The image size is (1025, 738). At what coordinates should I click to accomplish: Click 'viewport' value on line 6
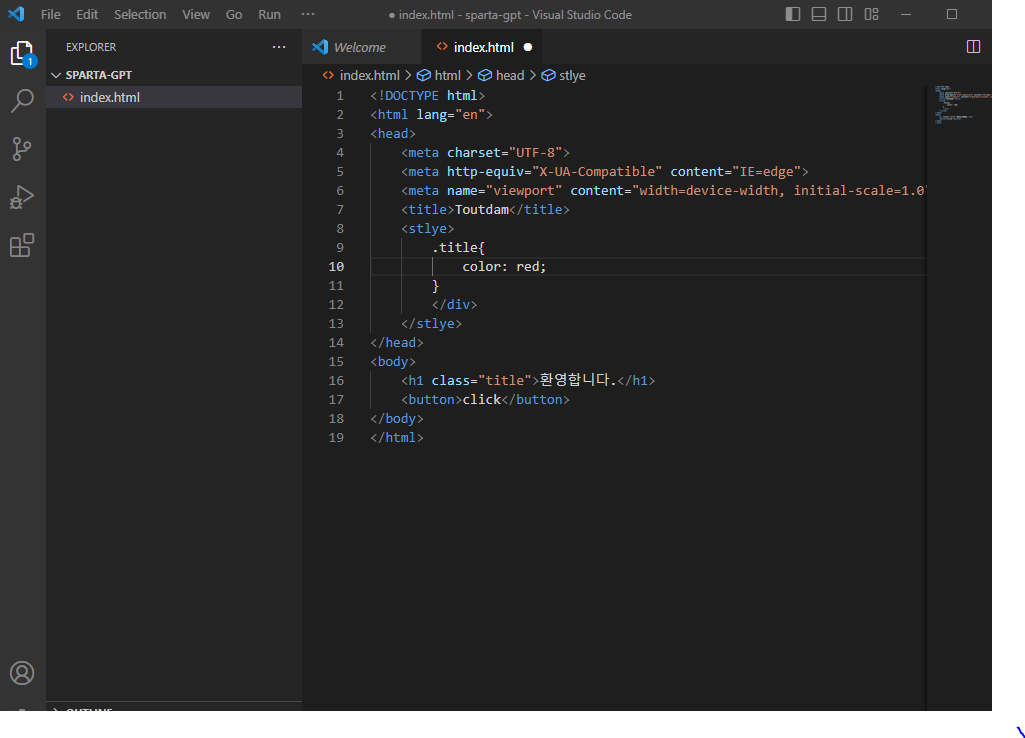(x=524, y=191)
